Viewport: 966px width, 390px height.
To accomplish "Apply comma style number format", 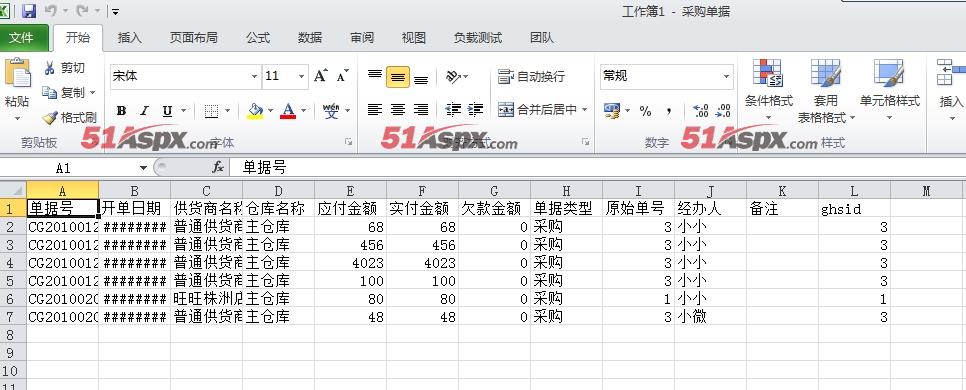I will coord(669,111).
